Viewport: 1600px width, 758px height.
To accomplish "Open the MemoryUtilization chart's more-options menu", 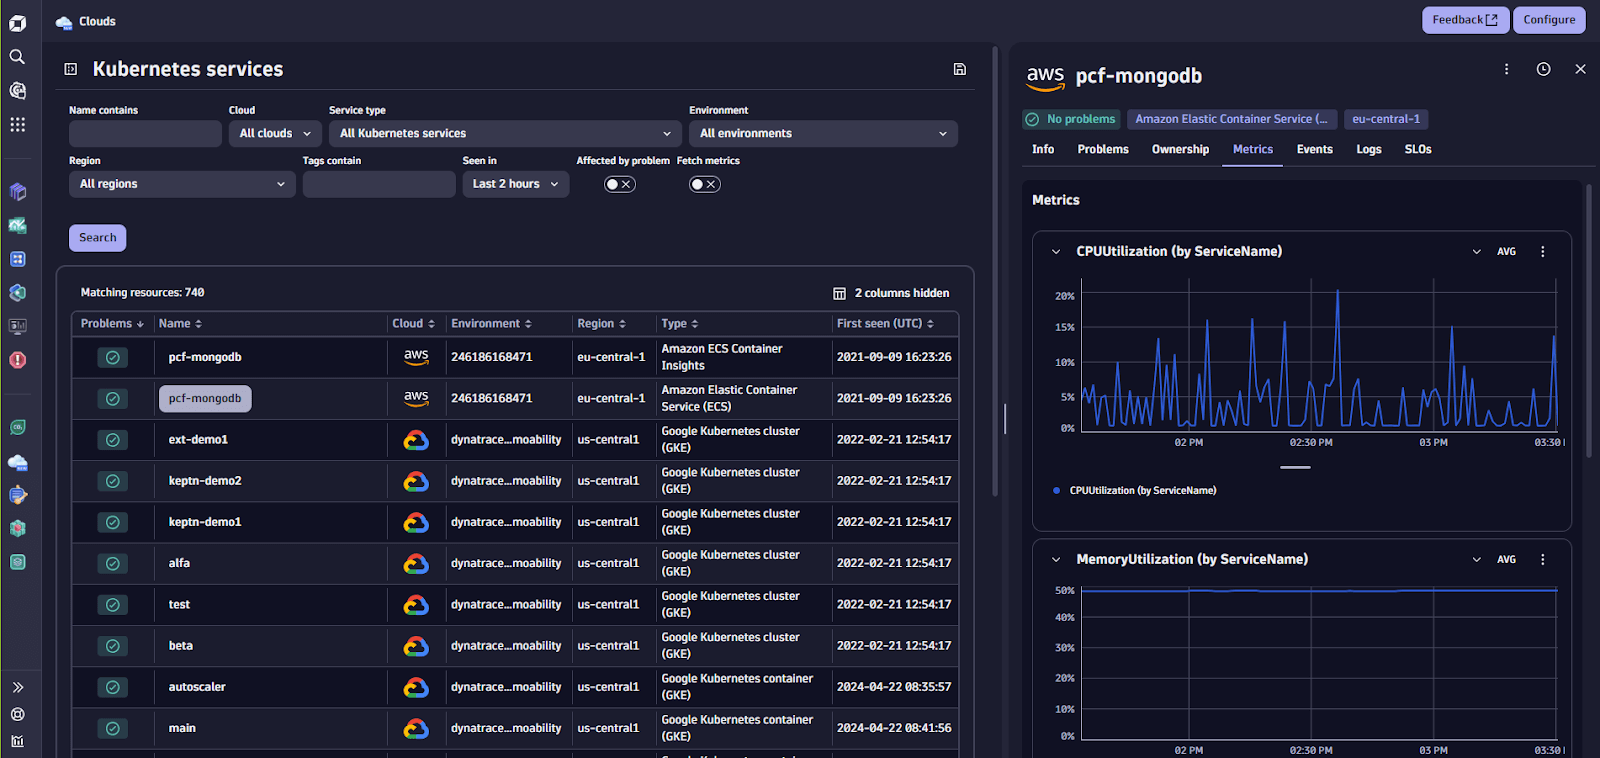I will [x=1542, y=560].
